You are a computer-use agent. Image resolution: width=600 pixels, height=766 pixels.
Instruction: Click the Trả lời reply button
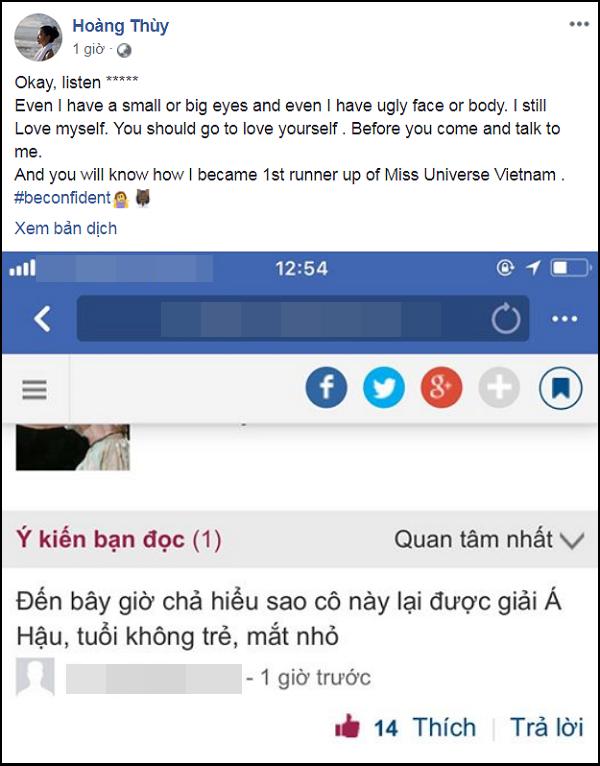click(547, 727)
